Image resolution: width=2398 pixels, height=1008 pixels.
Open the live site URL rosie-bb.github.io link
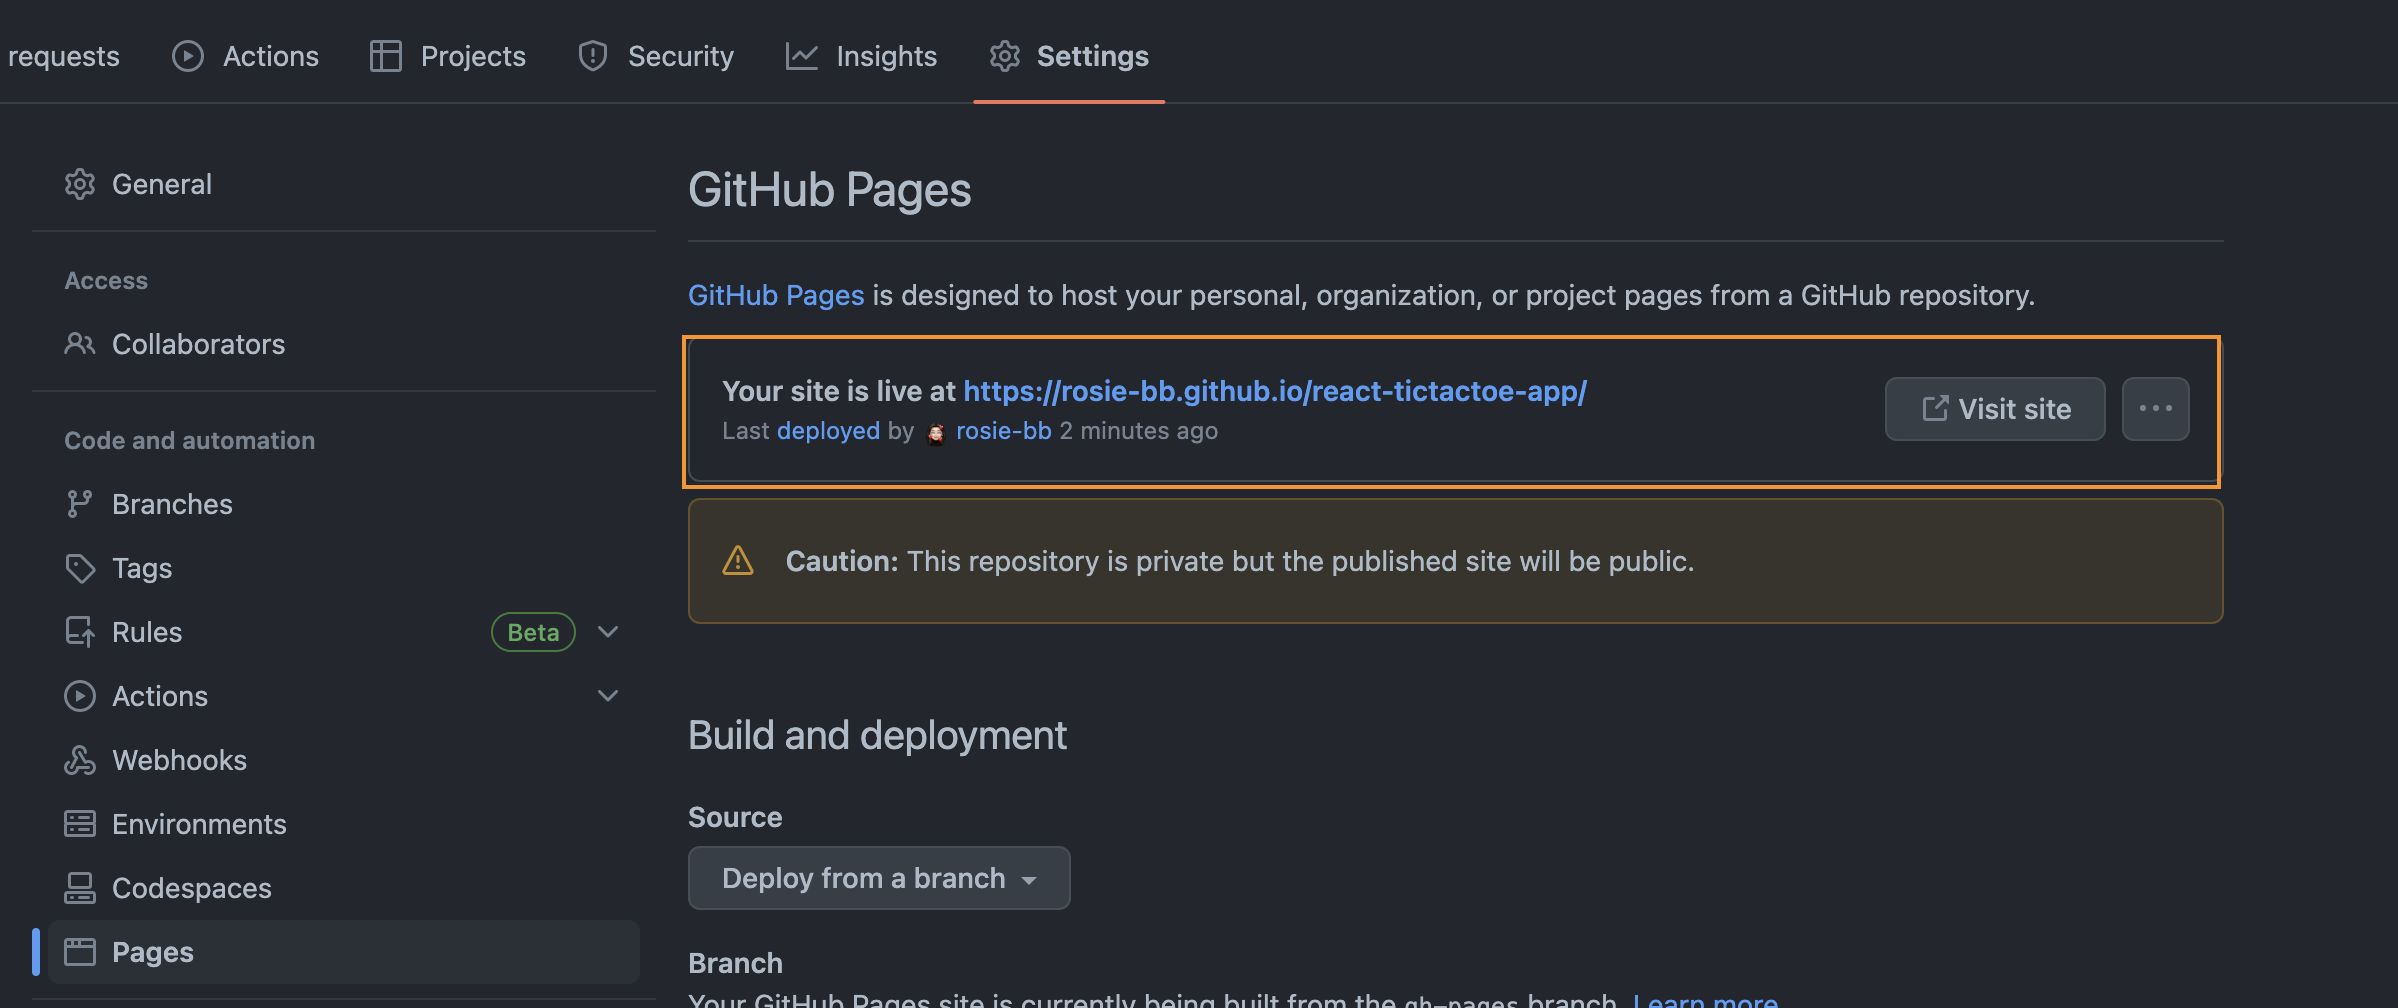click(x=1275, y=391)
